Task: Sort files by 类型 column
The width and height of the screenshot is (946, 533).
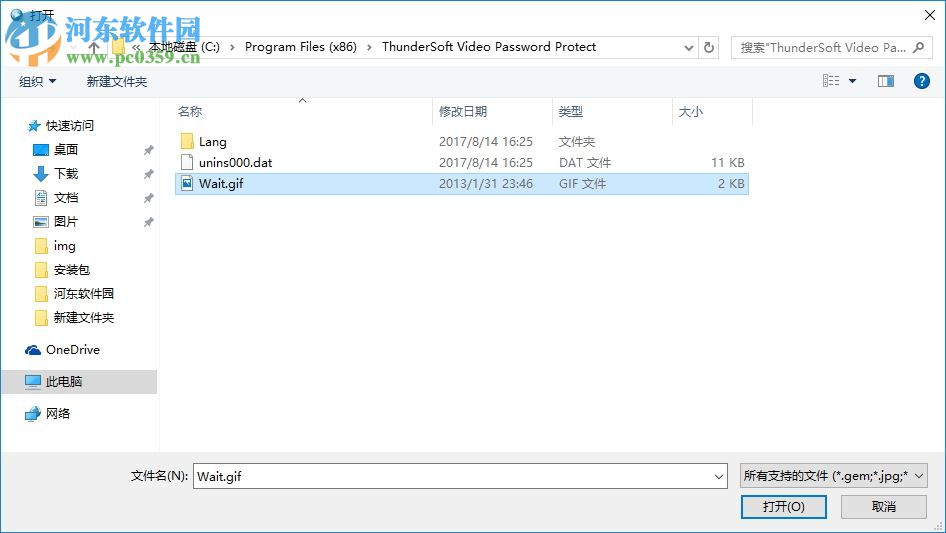Action: click(x=570, y=112)
